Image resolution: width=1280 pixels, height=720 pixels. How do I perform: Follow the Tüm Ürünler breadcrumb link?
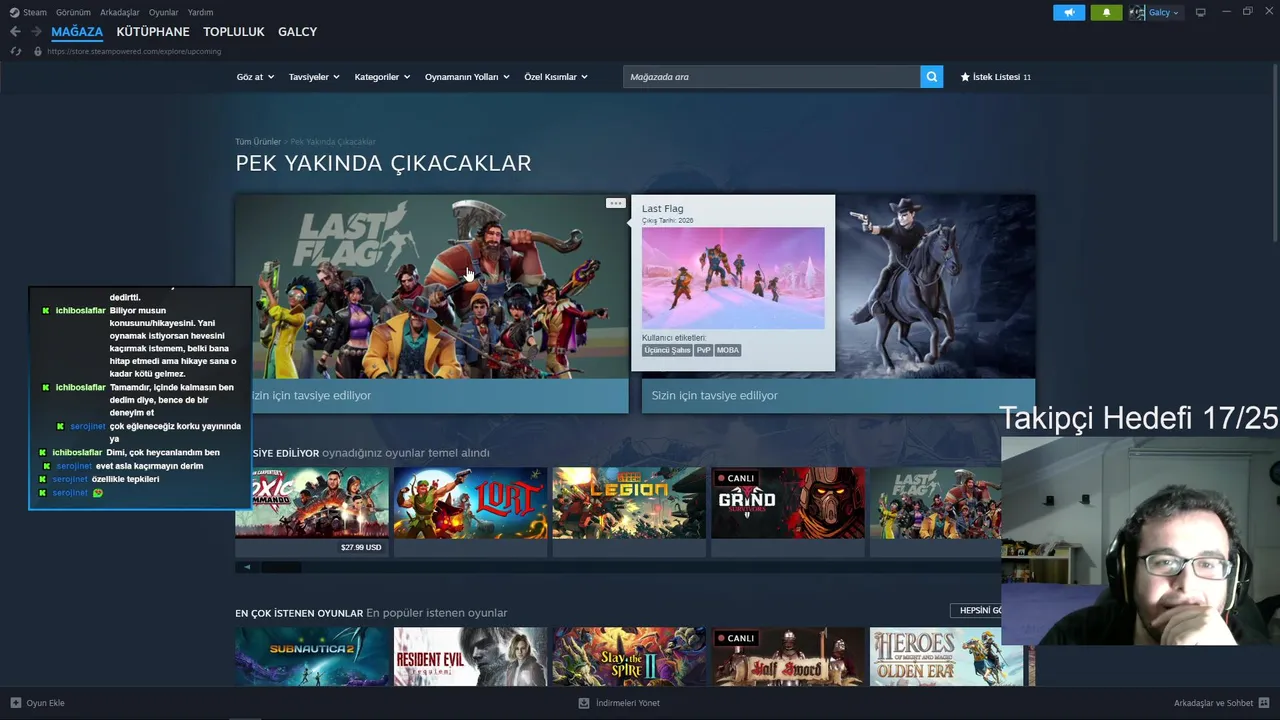point(258,142)
